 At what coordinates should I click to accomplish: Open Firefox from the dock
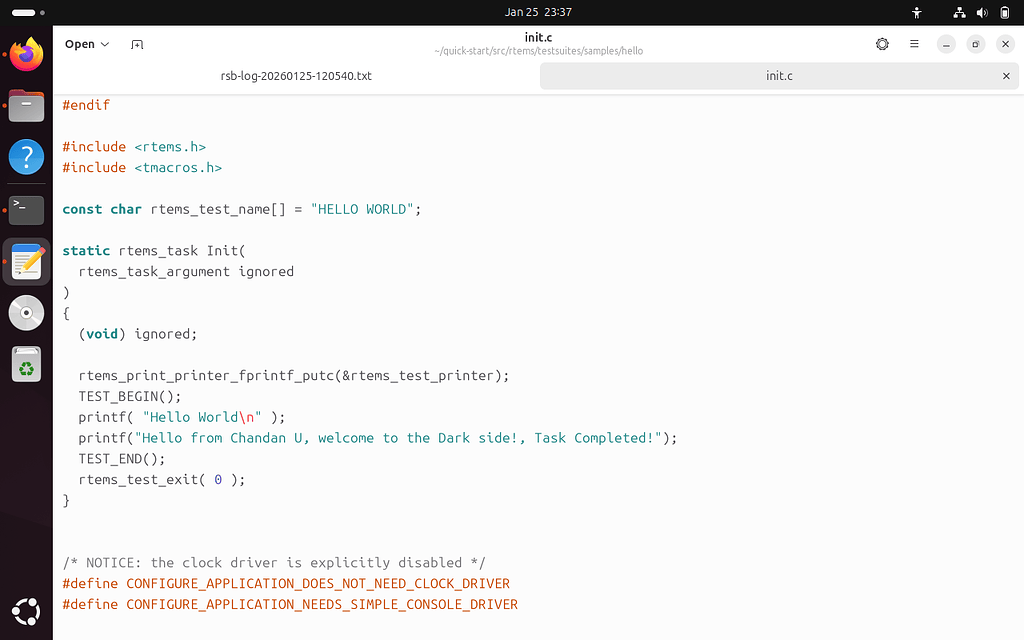click(x=26, y=54)
